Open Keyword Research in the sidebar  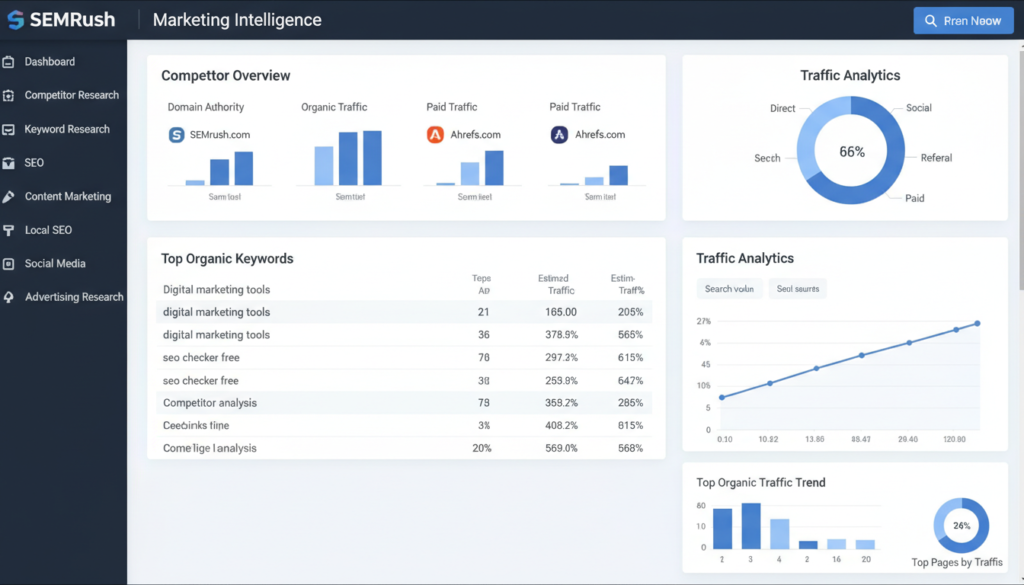pyautogui.click(x=11, y=129)
